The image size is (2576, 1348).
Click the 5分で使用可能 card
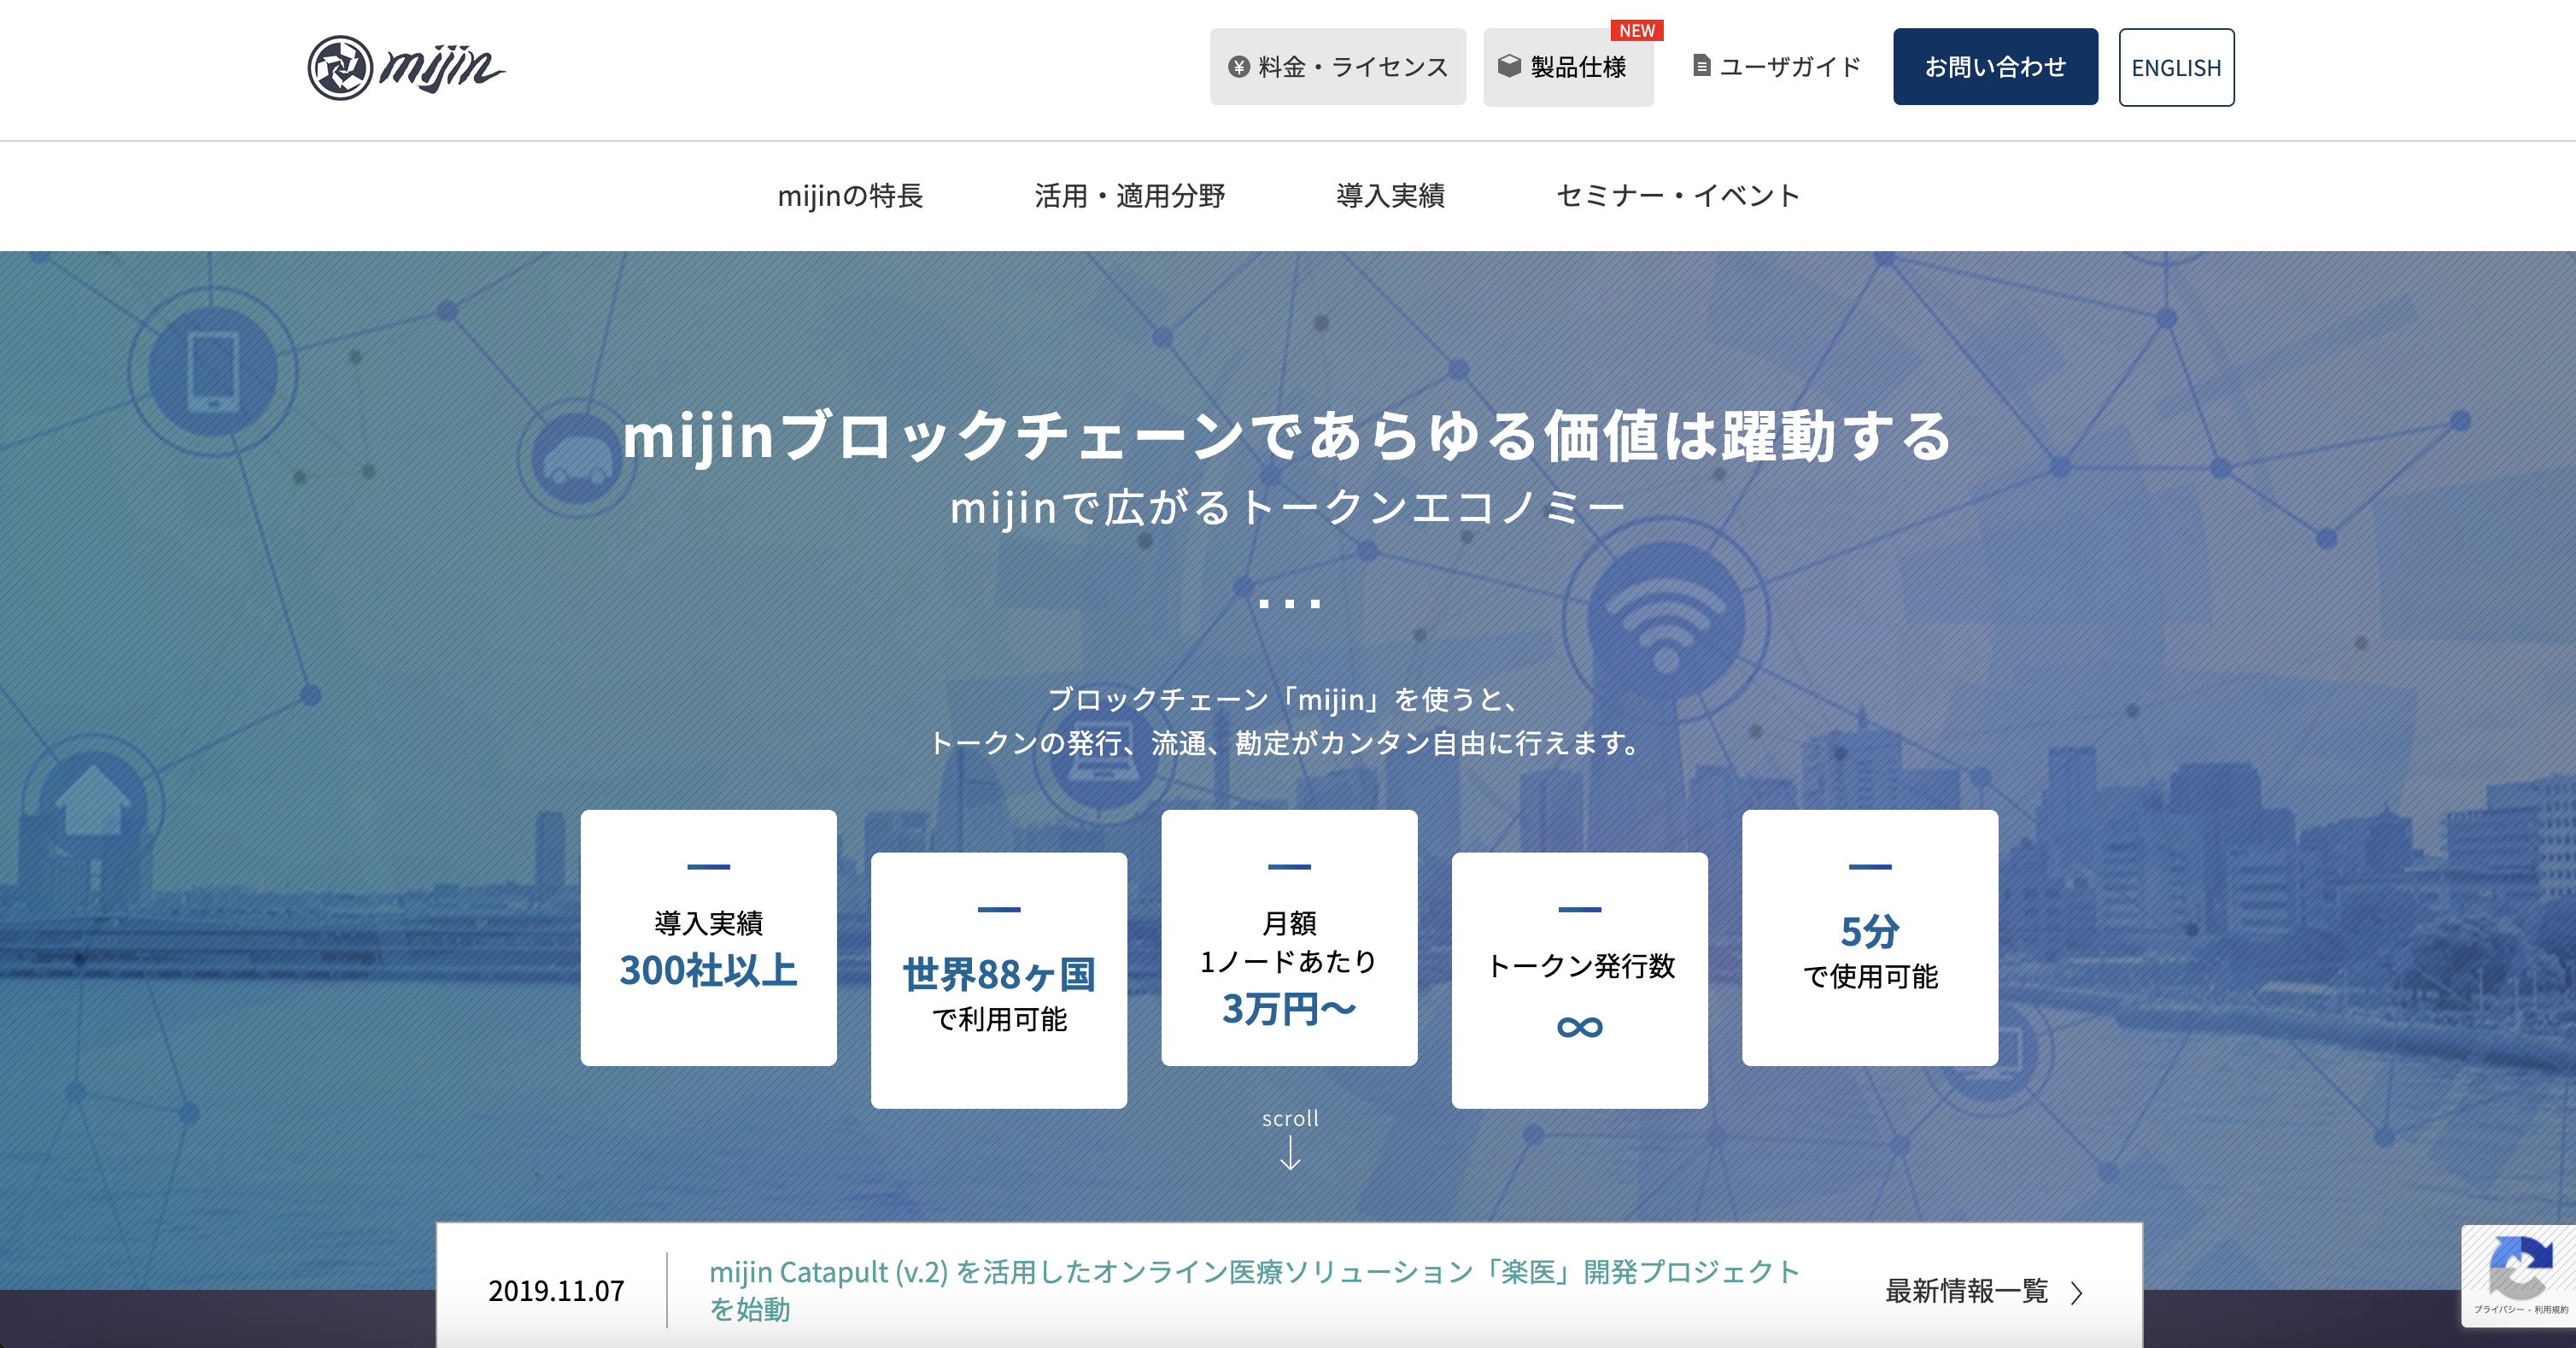pos(1870,938)
